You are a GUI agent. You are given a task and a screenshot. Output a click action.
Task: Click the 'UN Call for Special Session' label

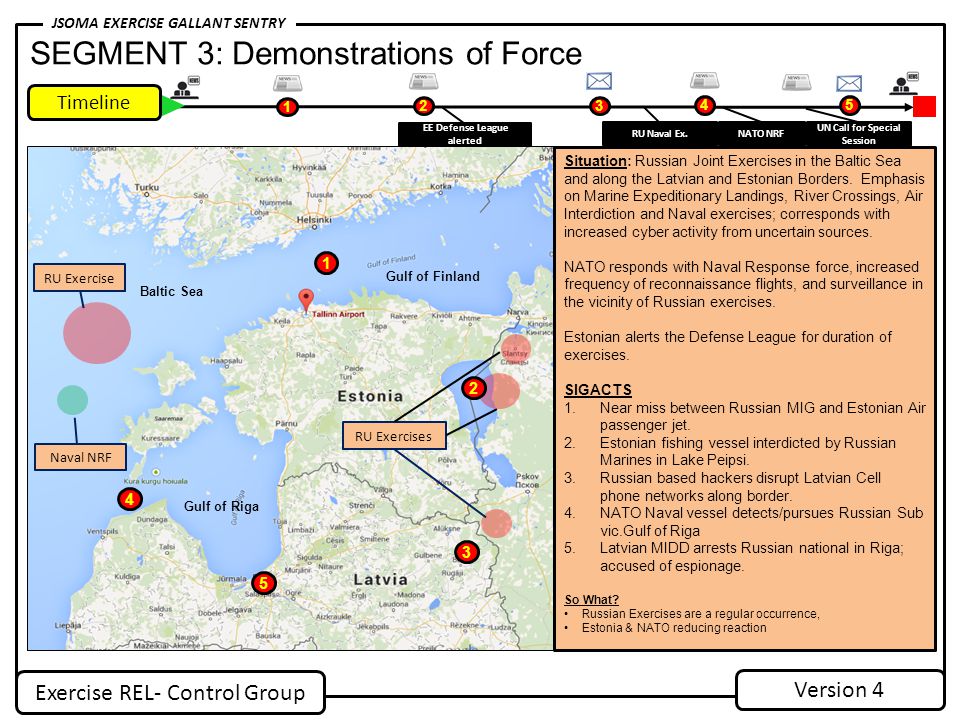858,134
